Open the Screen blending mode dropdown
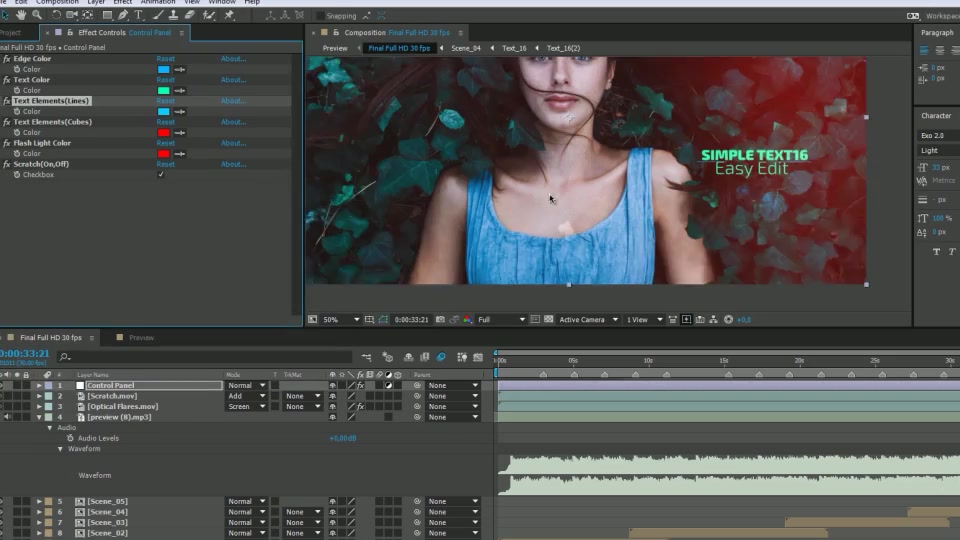Image resolution: width=960 pixels, height=540 pixels. [246, 407]
